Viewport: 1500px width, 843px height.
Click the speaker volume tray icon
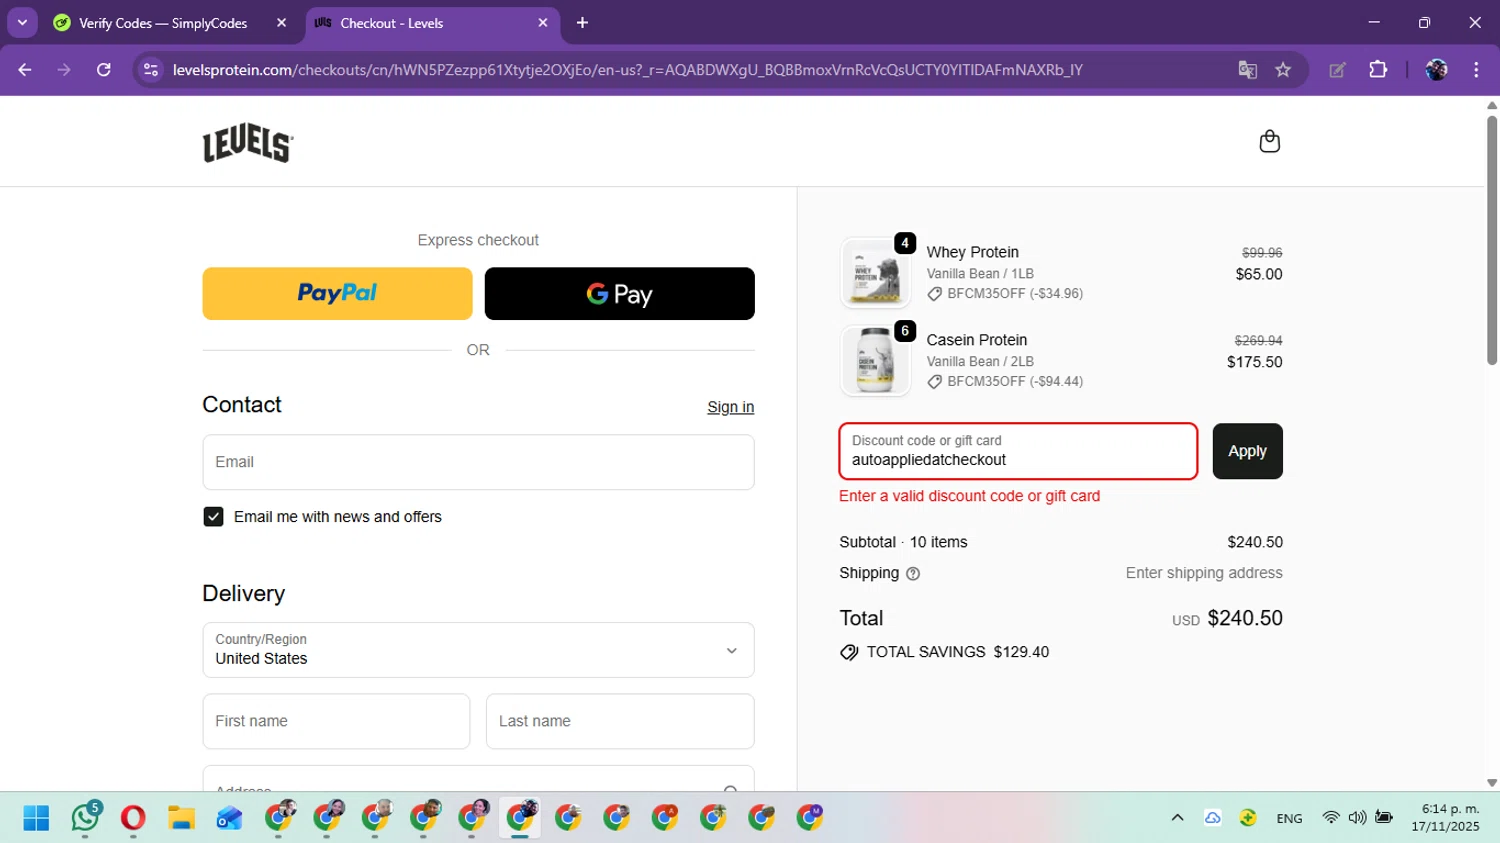point(1357,818)
